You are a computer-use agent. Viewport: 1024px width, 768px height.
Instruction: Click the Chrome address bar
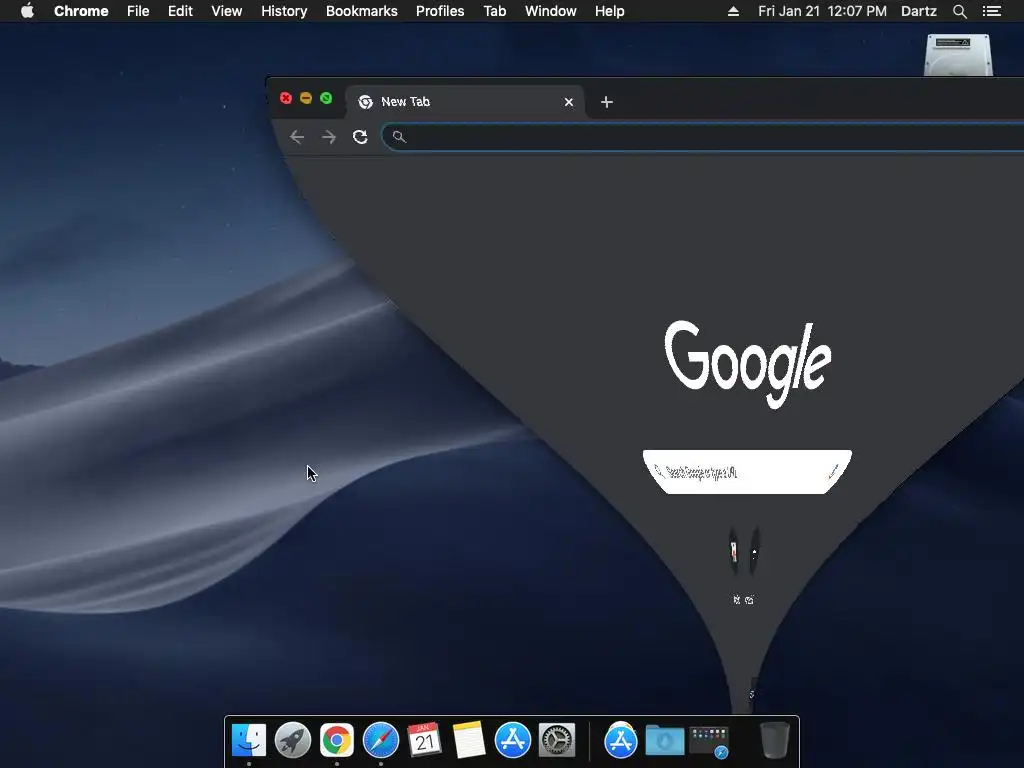702,136
